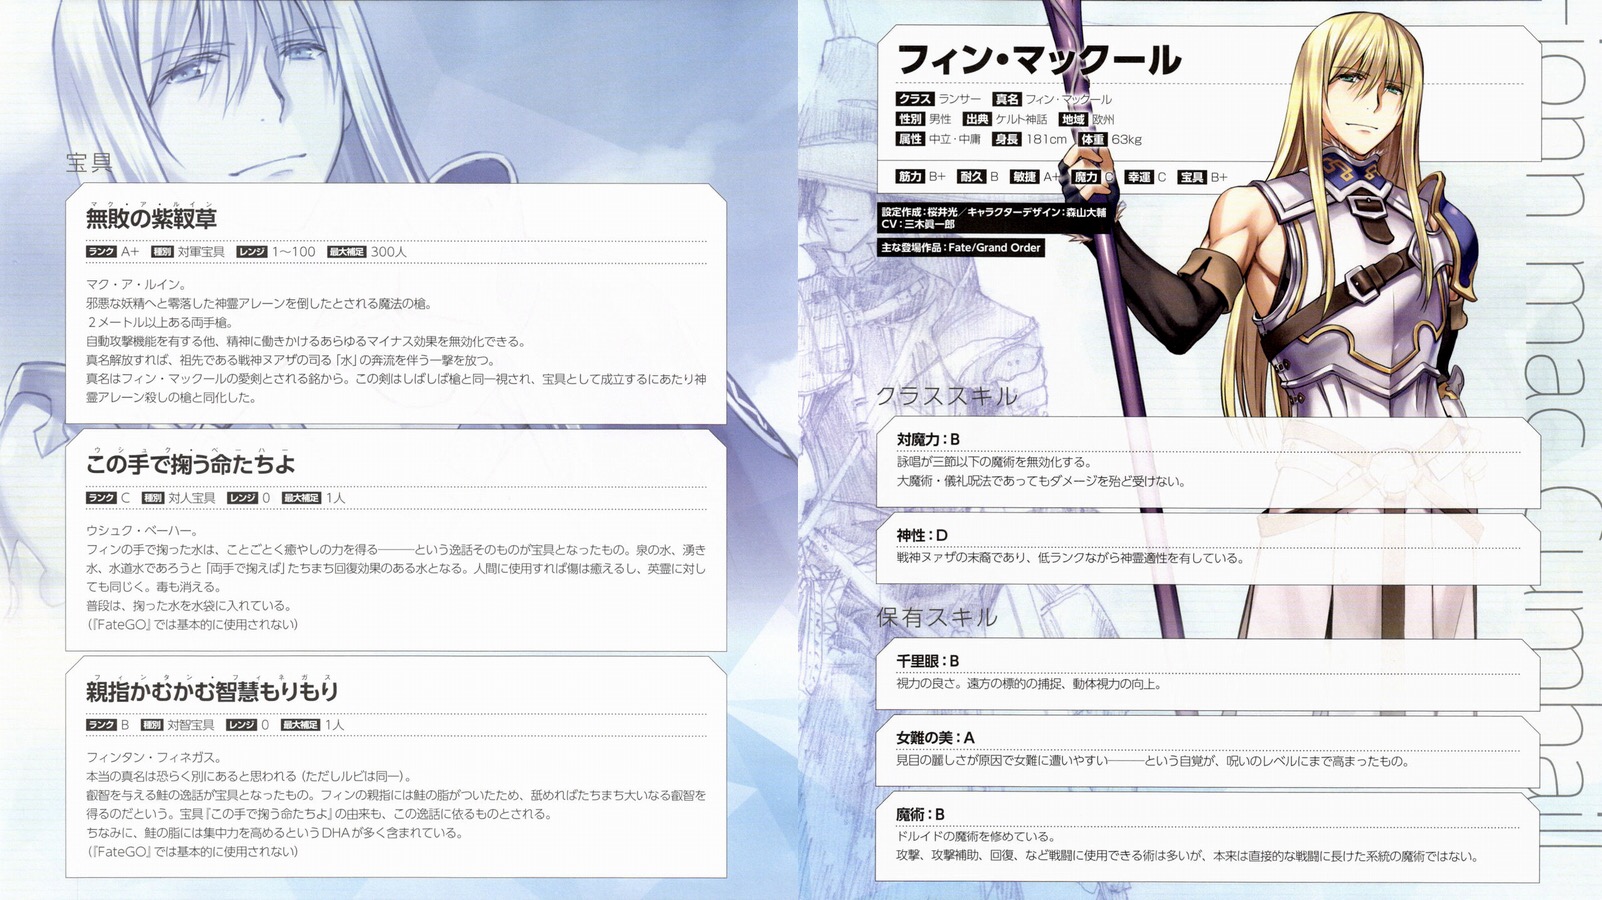Click the 真名 label badge

[x=1006, y=99]
